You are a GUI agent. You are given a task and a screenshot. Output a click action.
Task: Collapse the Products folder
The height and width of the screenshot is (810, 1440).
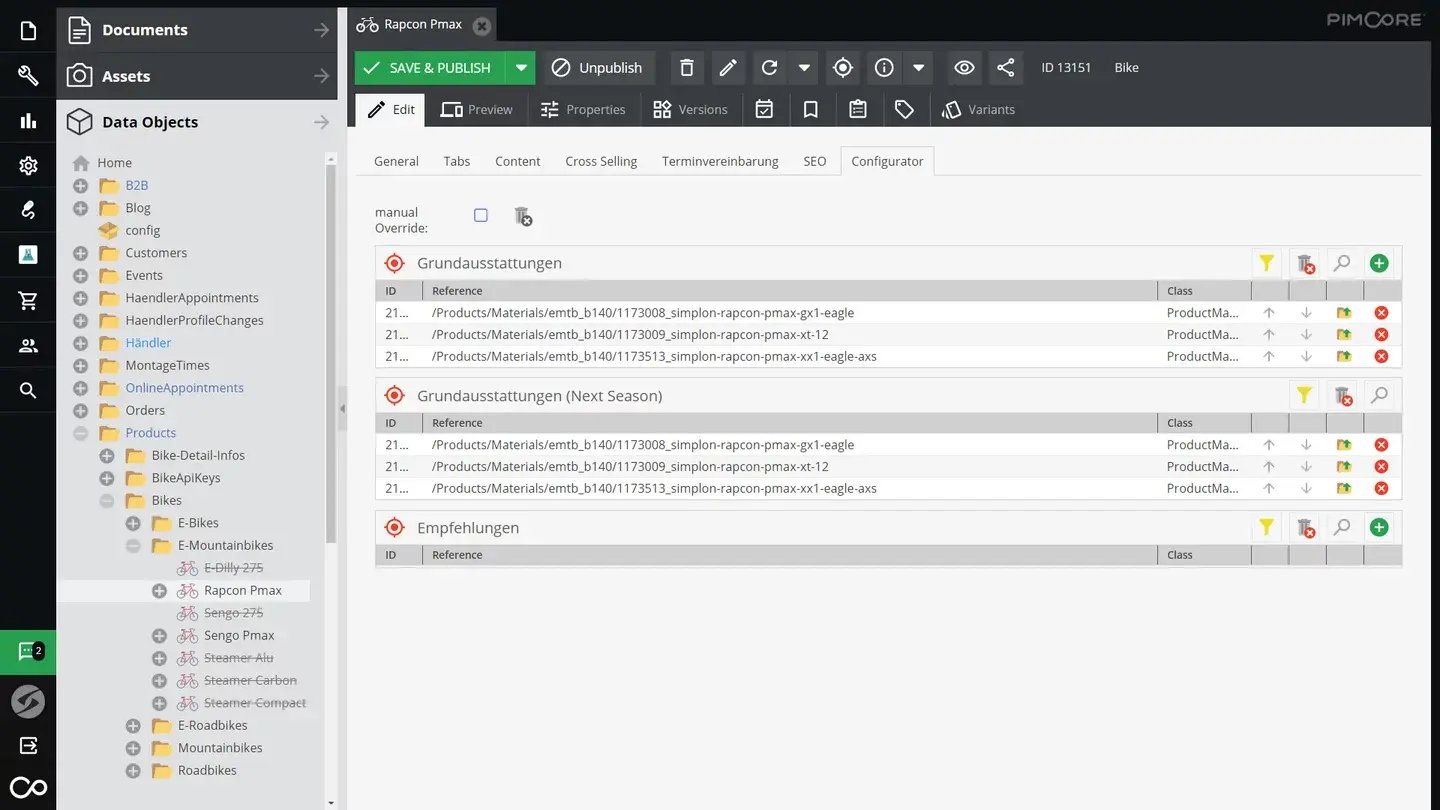click(81, 433)
